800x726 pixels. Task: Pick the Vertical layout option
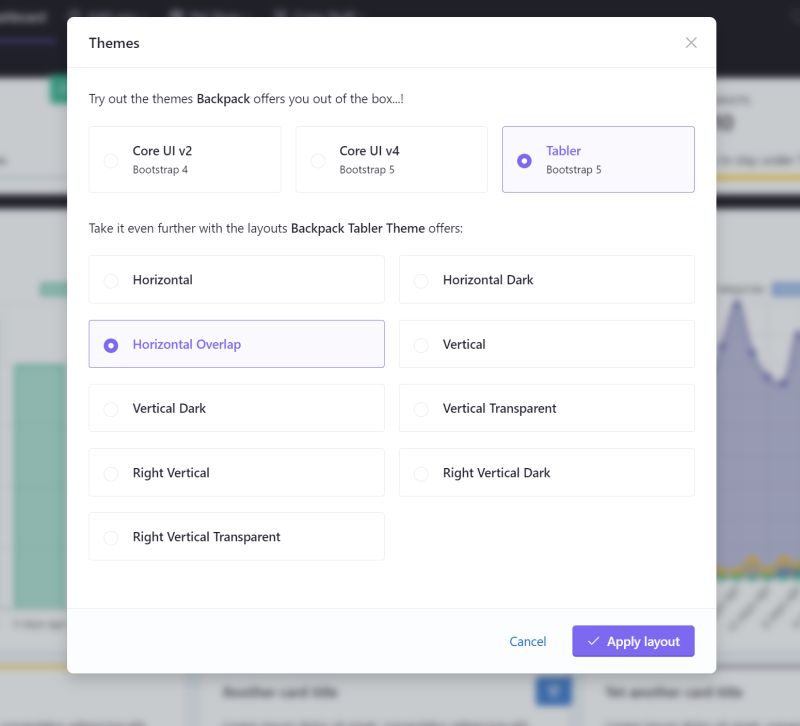(421, 344)
